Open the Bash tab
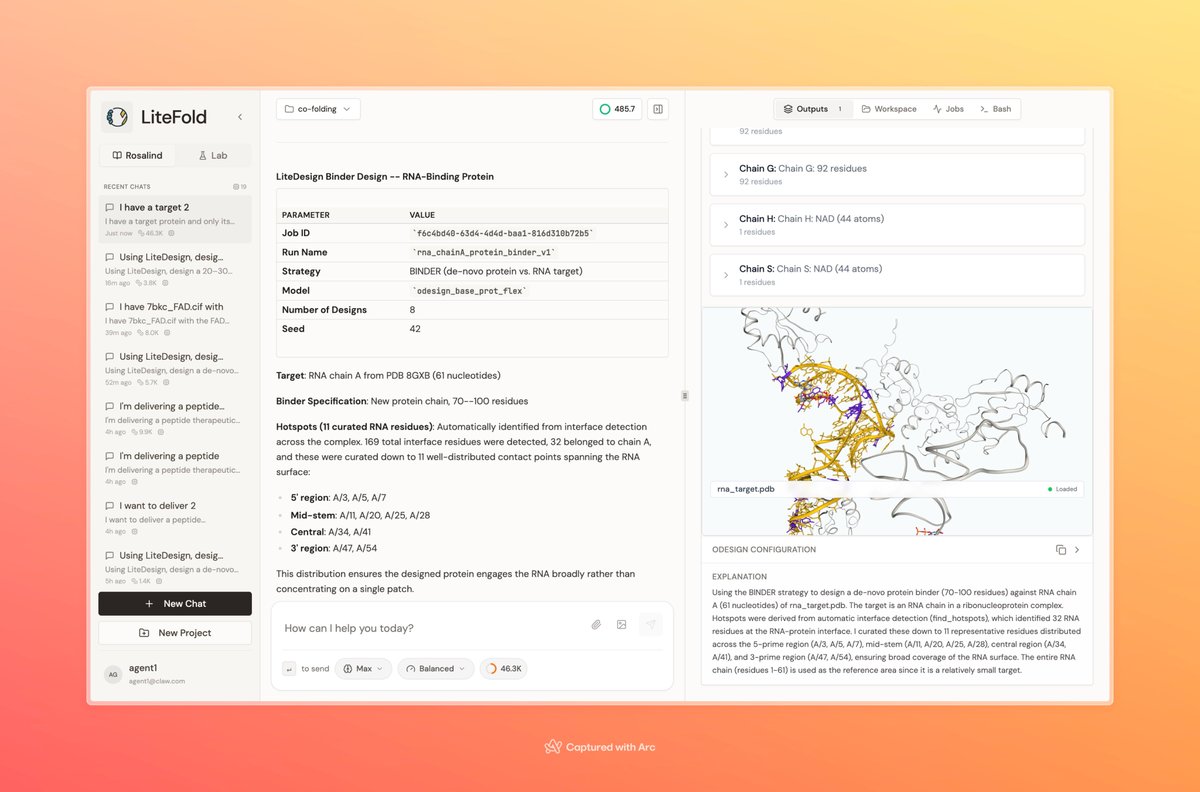Screen dimensions: 1200x792 pyautogui.click(x=995, y=109)
